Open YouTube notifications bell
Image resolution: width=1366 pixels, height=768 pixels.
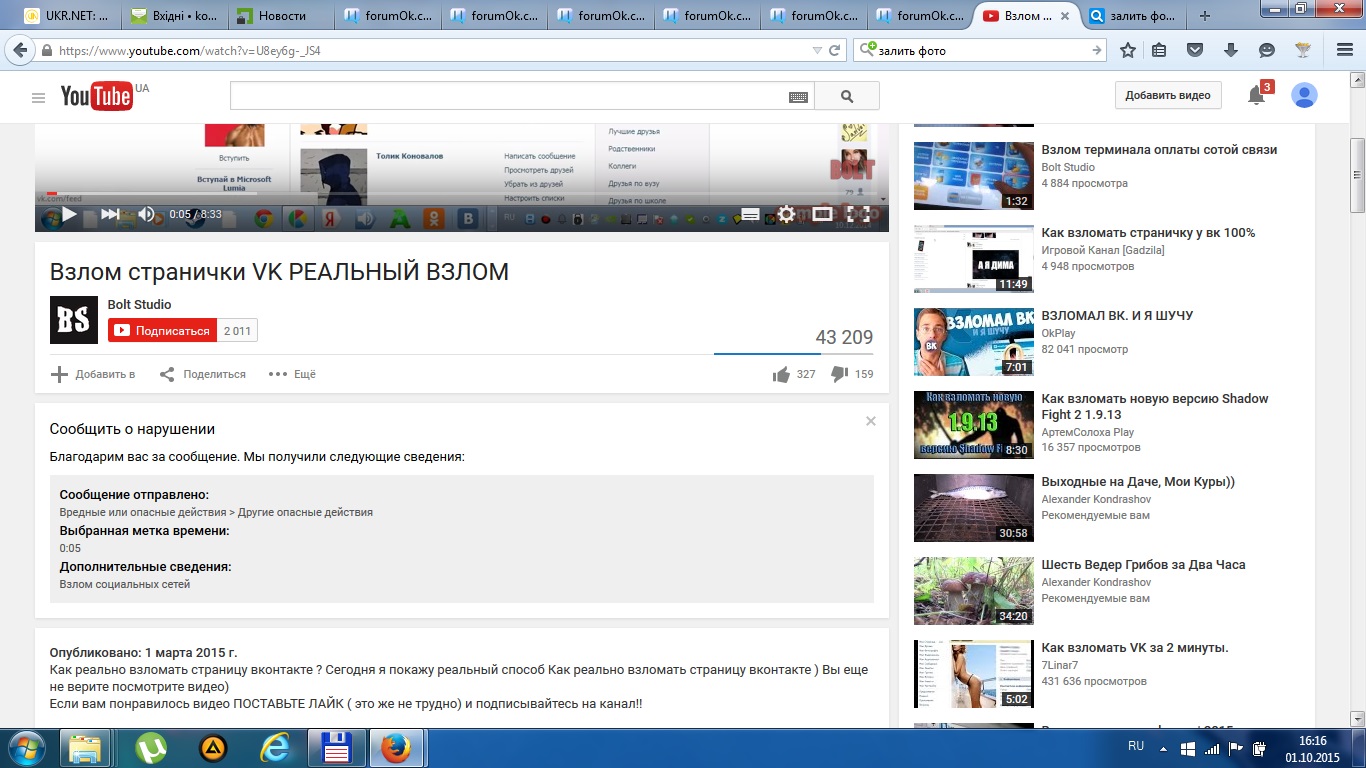(x=1256, y=95)
